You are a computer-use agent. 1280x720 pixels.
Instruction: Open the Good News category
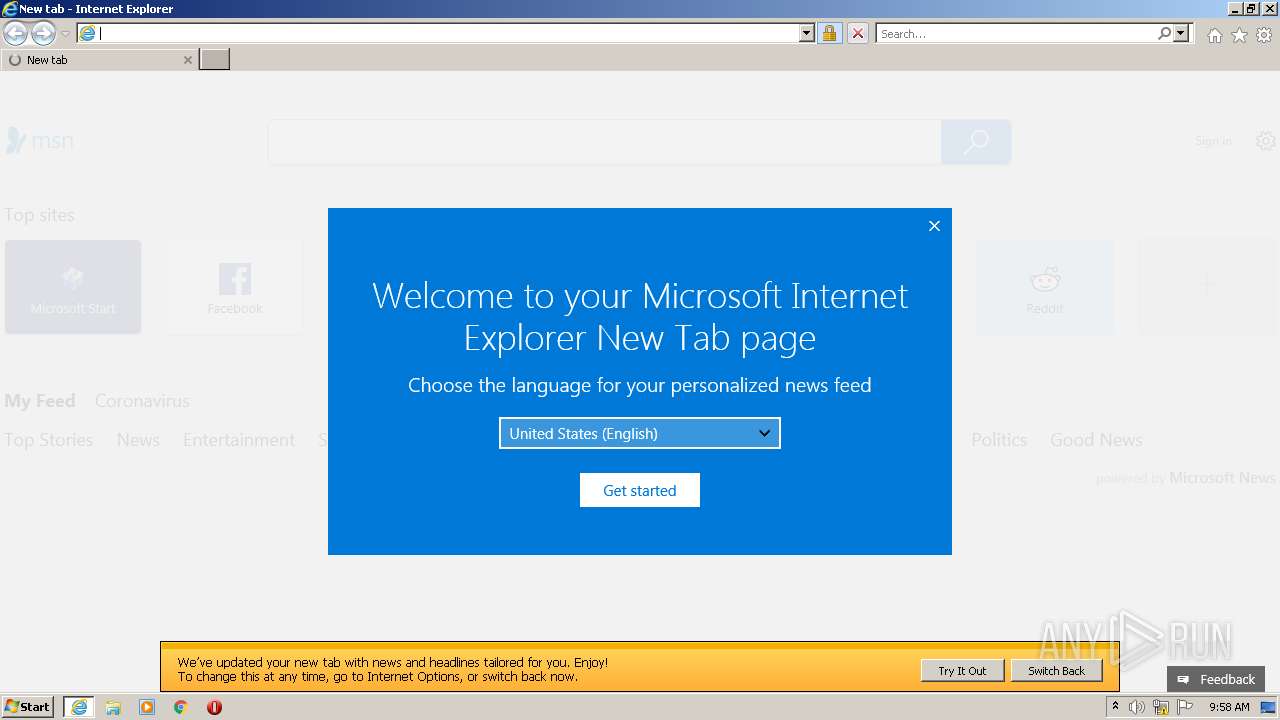[1096, 440]
